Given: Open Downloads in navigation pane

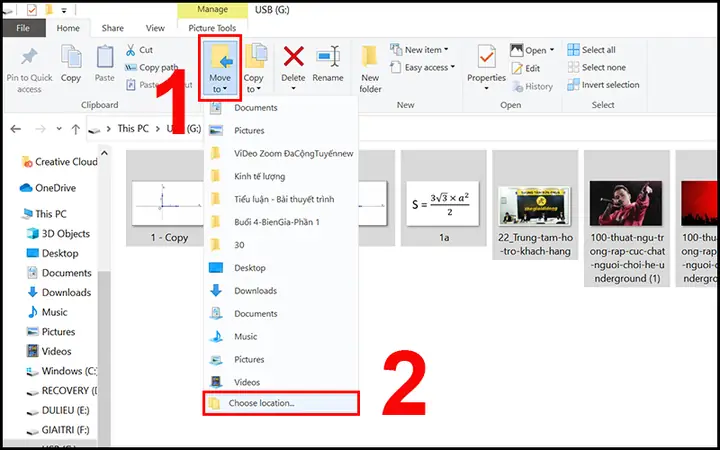Looking at the screenshot, I should [x=59, y=292].
